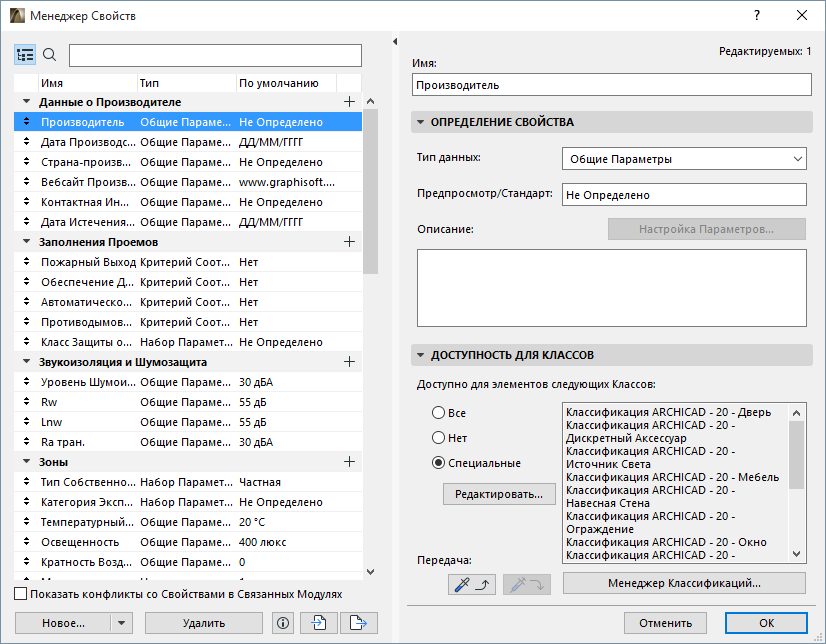Click the drag handle of the Пожарный Выход row
Viewport: 826px width, 644px height.
[x=26, y=262]
